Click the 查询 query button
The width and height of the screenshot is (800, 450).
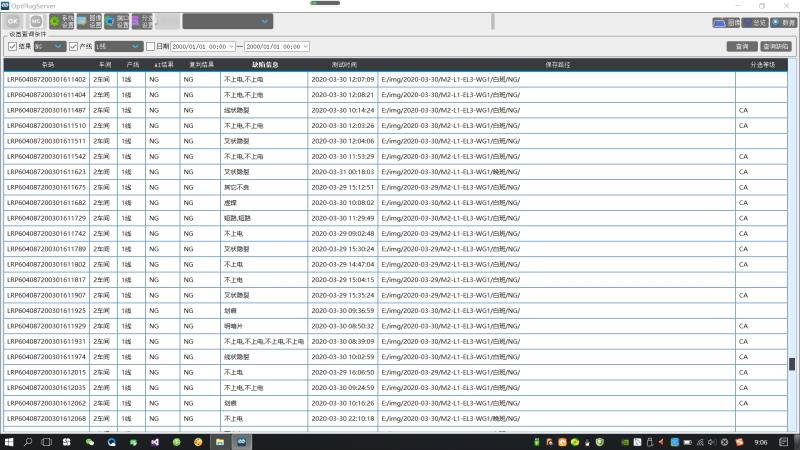click(x=742, y=46)
